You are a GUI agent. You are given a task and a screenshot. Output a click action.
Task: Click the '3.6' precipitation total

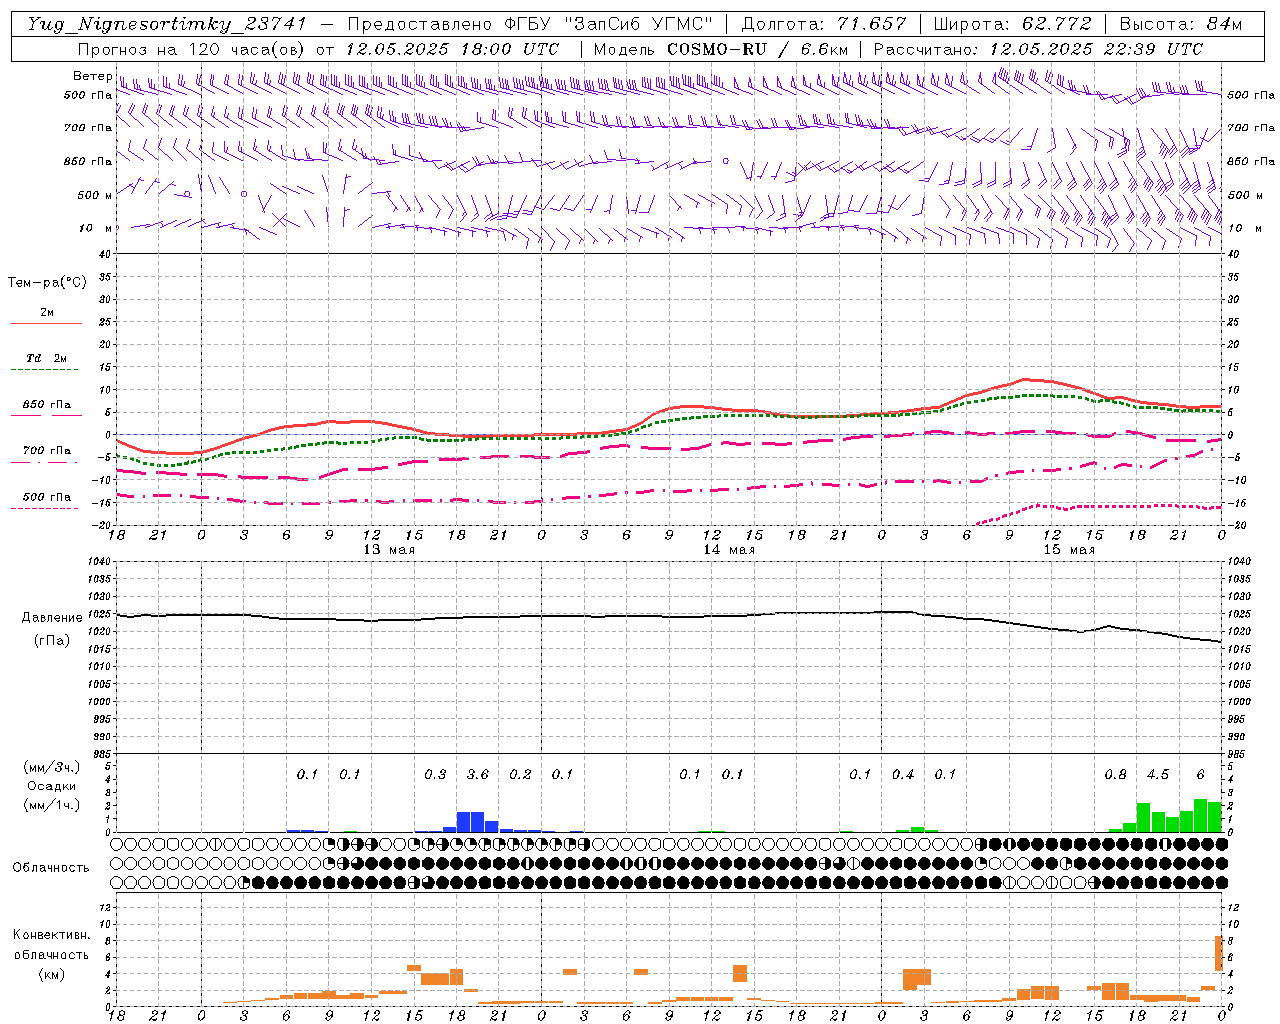478,774
